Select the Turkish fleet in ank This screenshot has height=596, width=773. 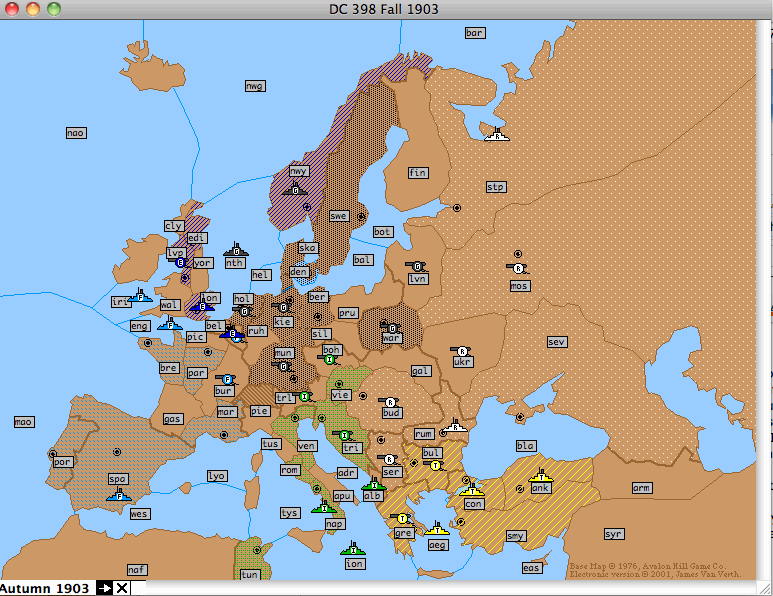click(541, 476)
